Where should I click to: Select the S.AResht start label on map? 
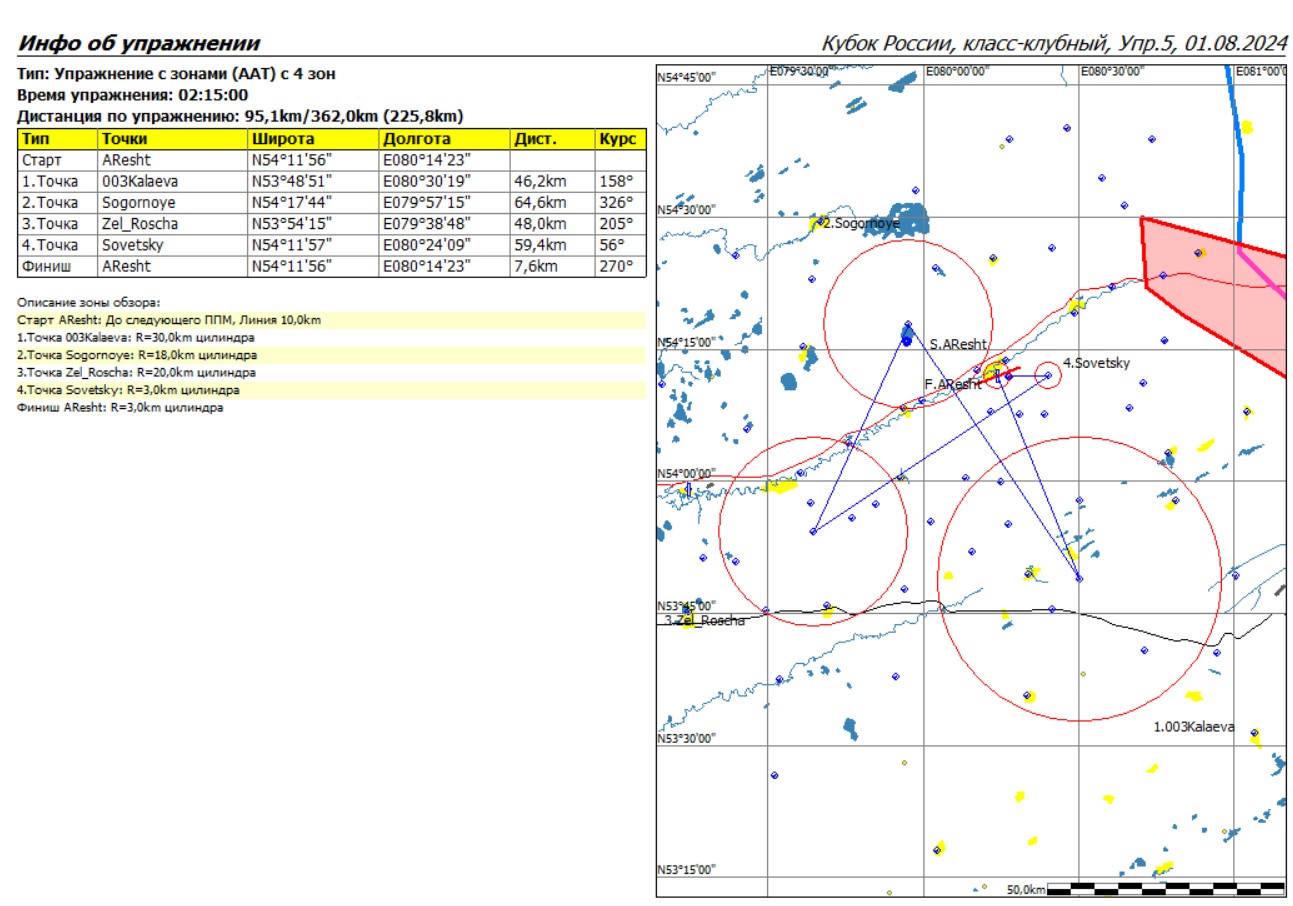(957, 344)
